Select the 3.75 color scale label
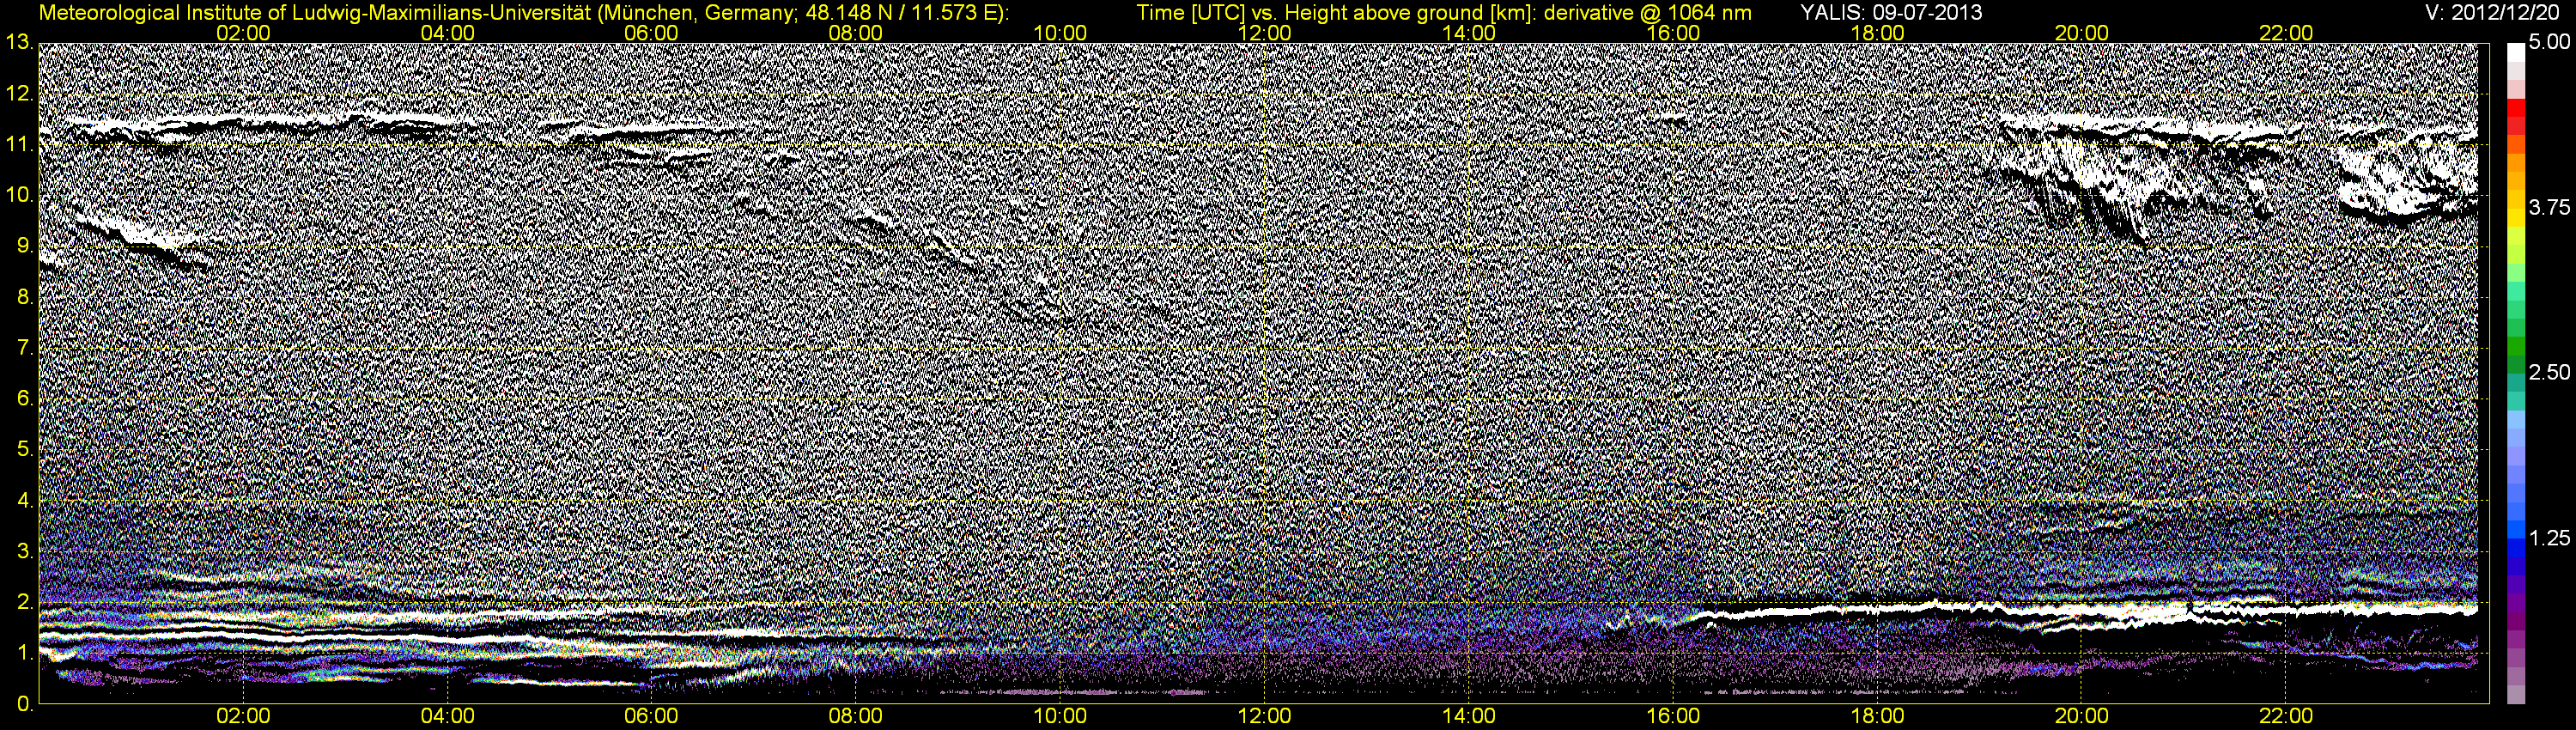 tap(2549, 208)
